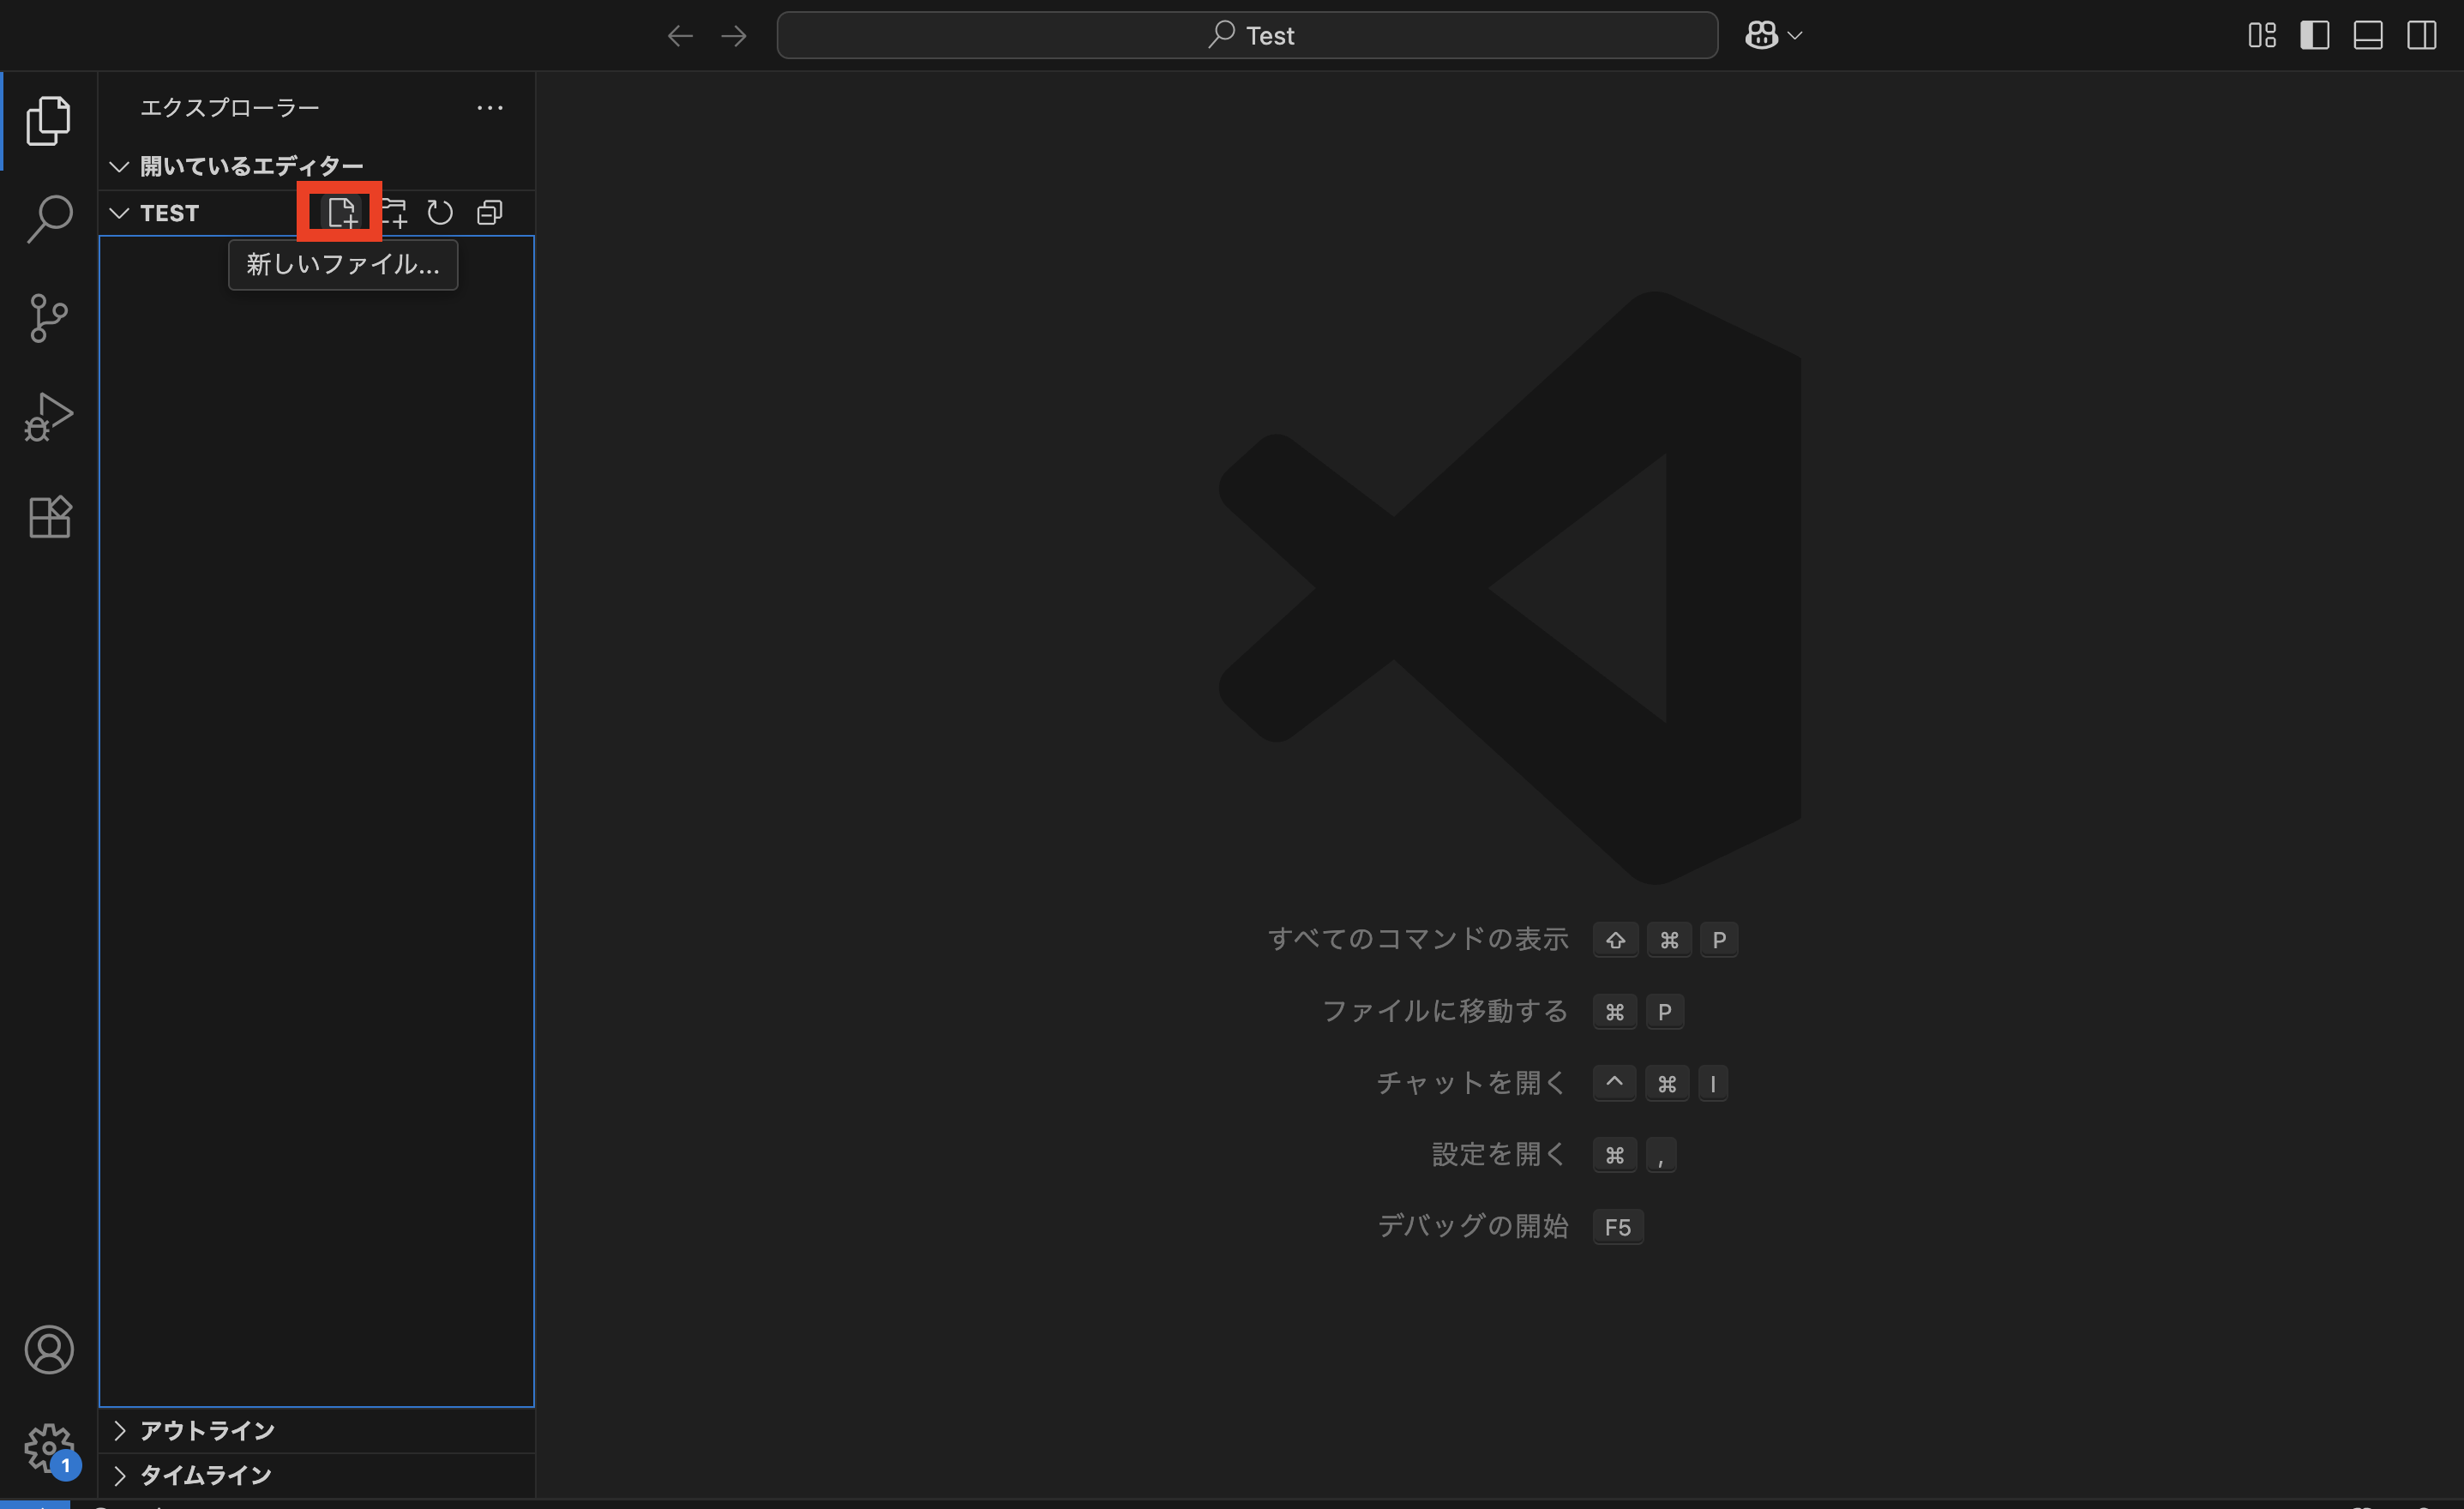Toggle the secondary side bar visibility
The height and width of the screenshot is (1509, 2464).
tap(2421, 36)
